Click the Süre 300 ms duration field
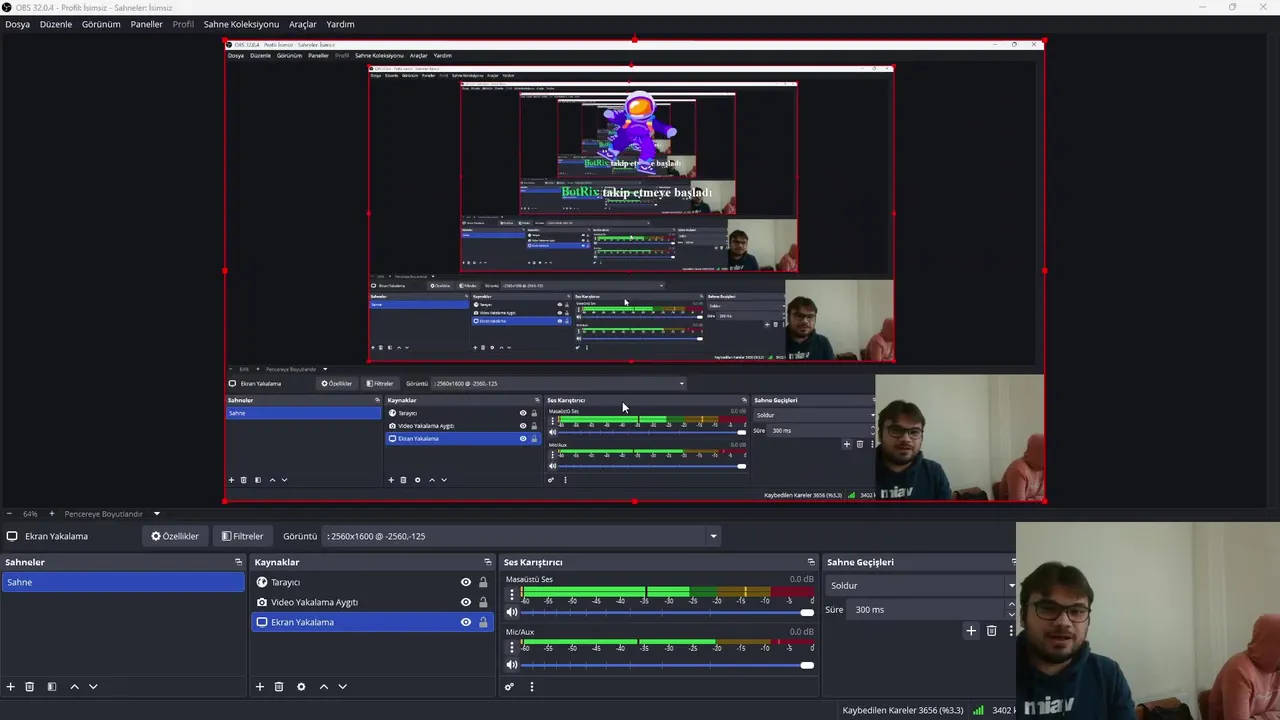Image resolution: width=1280 pixels, height=720 pixels. point(932,609)
